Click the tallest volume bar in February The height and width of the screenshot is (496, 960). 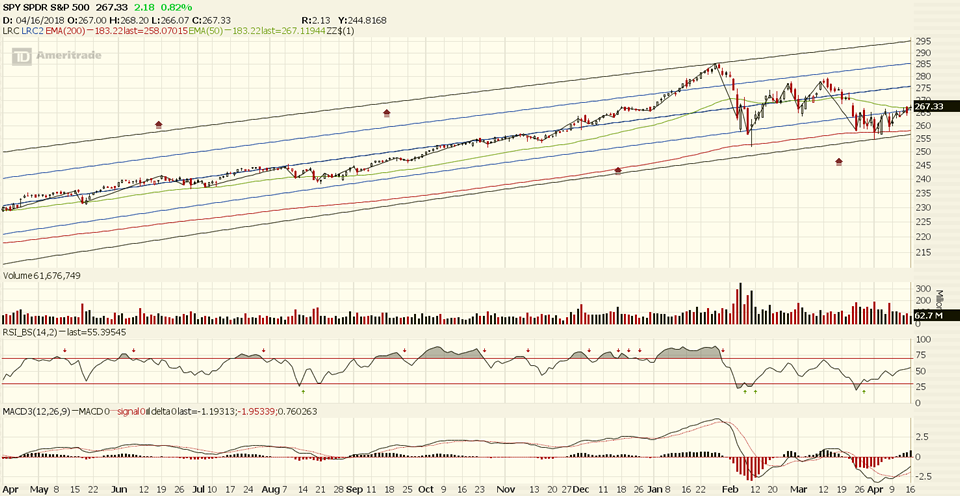coord(741,302)
